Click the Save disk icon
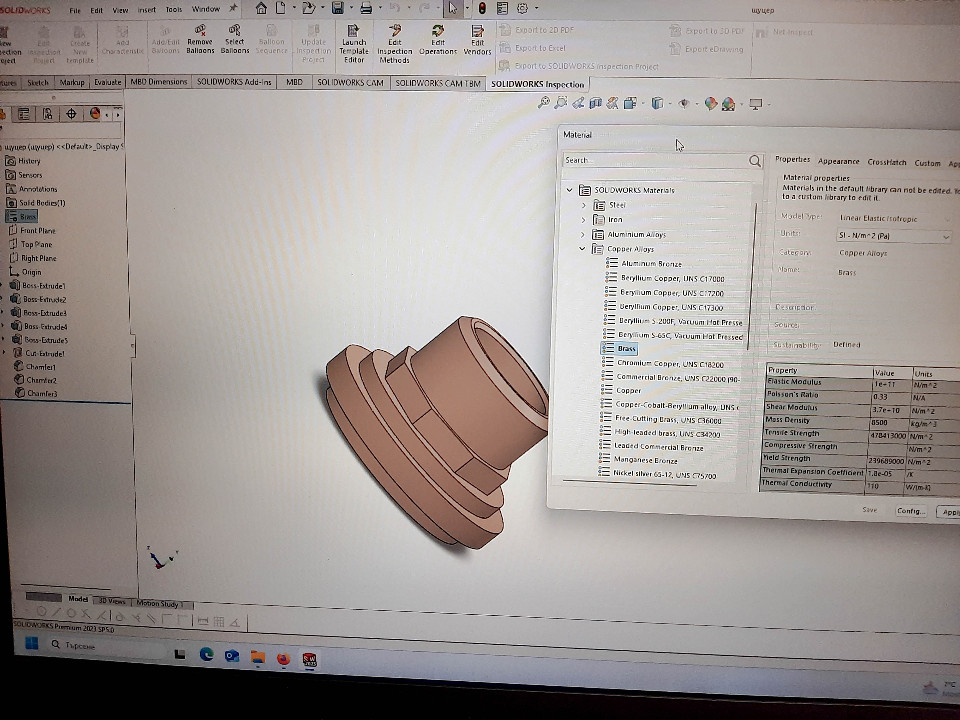This screenshot has width=960, height=720. tap(338, 8)
